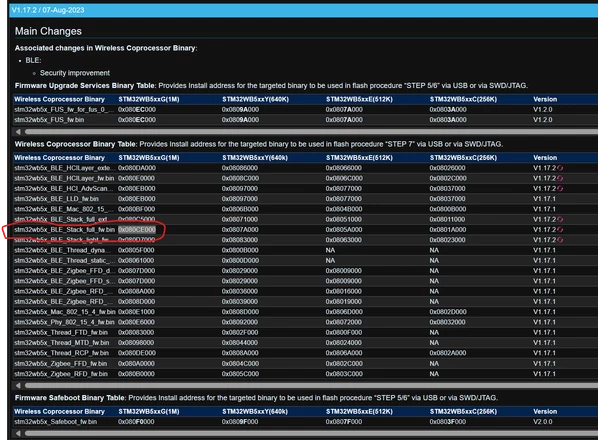Click the Version column header of the FUS table
The image size is (598, 440).
pos(545,99)
